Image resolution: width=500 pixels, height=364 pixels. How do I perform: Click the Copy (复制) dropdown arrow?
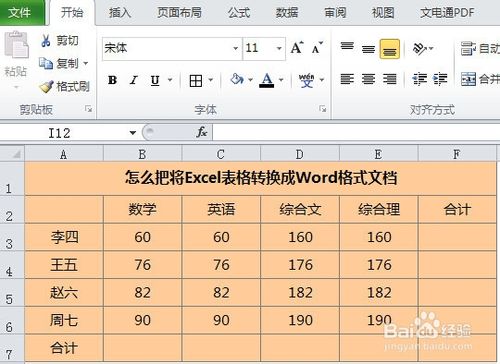point(86,63)
